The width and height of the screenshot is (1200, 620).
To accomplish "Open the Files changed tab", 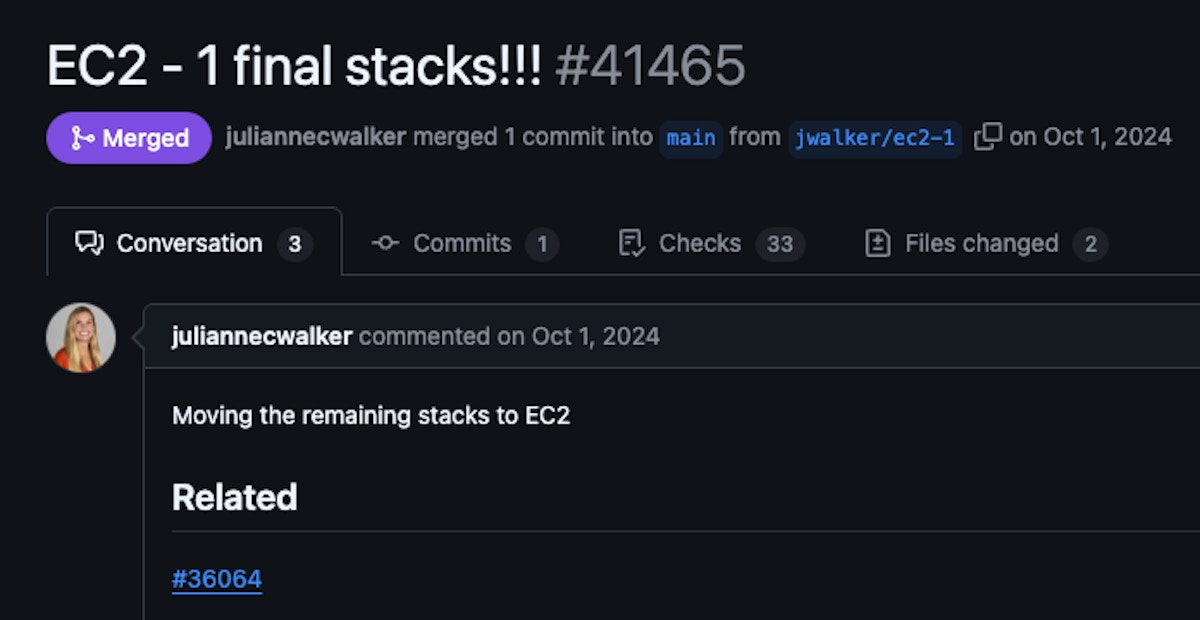I will [981, 243].
